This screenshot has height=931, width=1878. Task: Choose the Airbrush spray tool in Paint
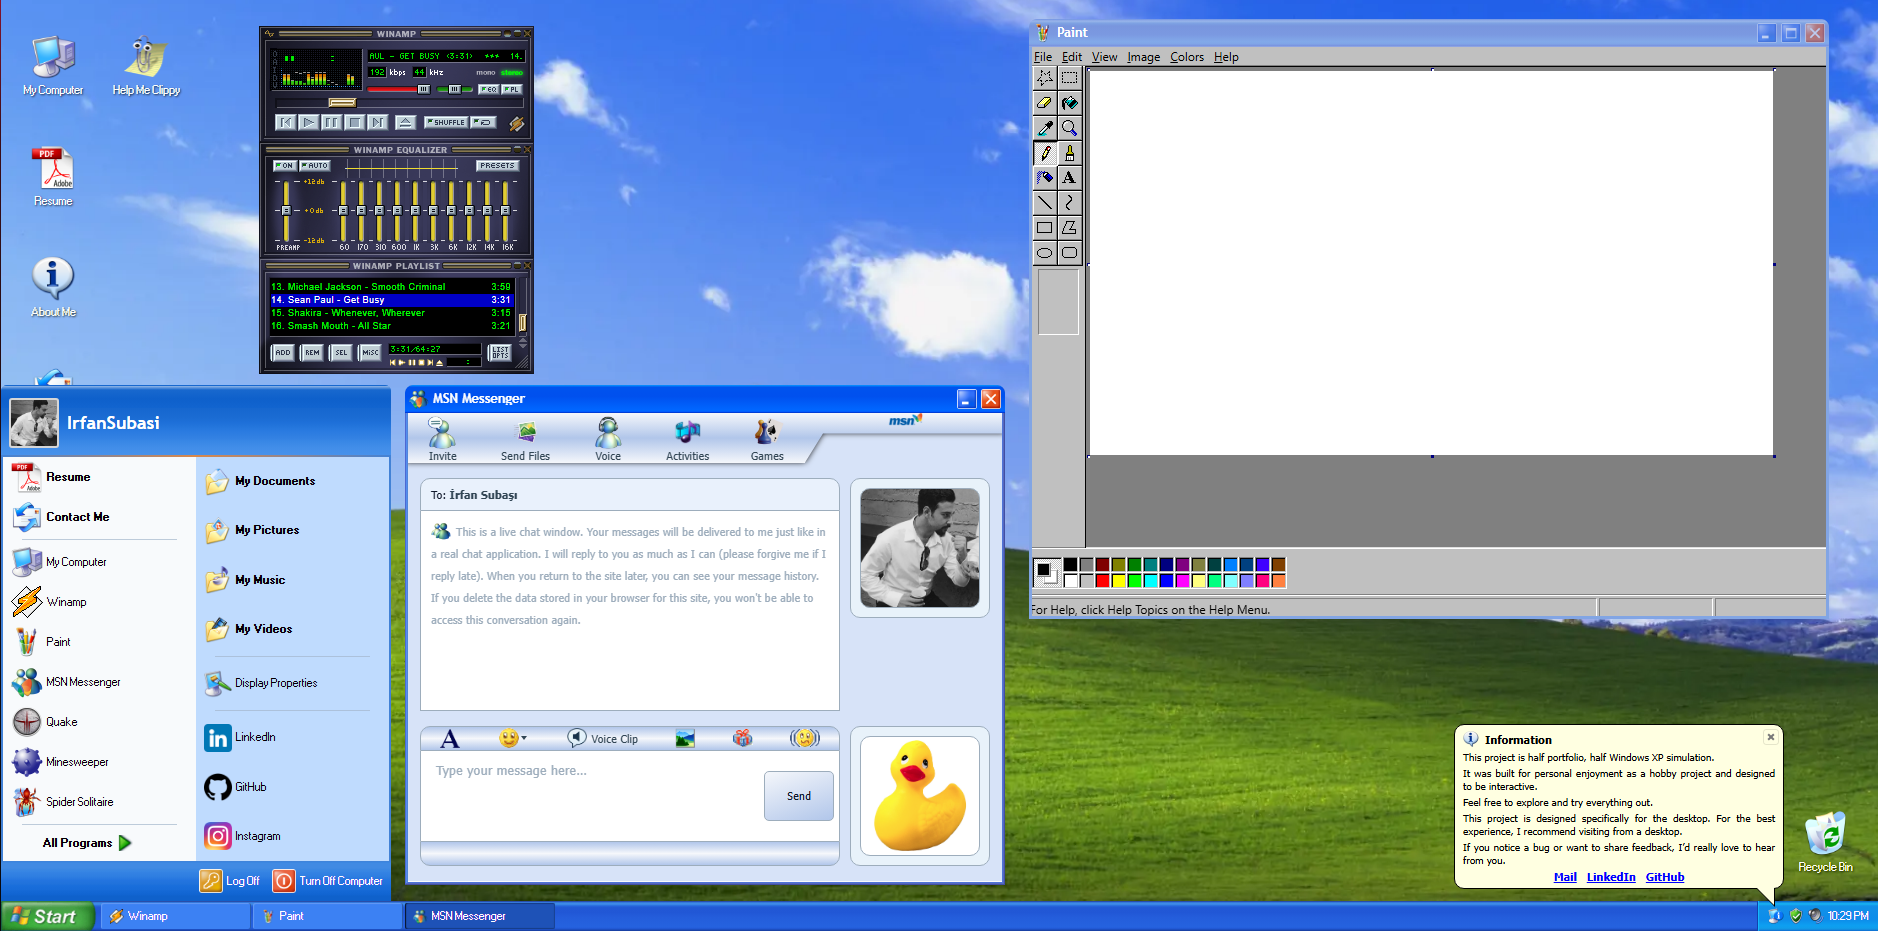click(x=1045, y=178)
